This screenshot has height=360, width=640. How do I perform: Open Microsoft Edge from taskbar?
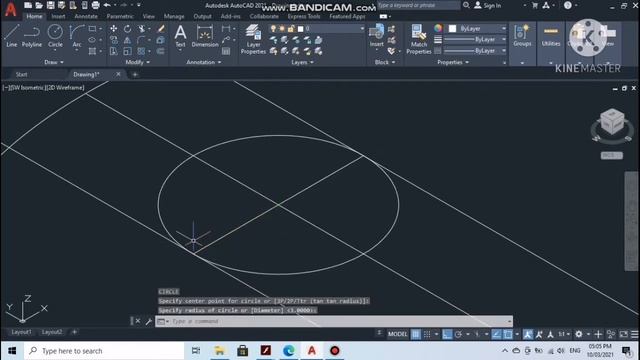click(x=289, y=351)
